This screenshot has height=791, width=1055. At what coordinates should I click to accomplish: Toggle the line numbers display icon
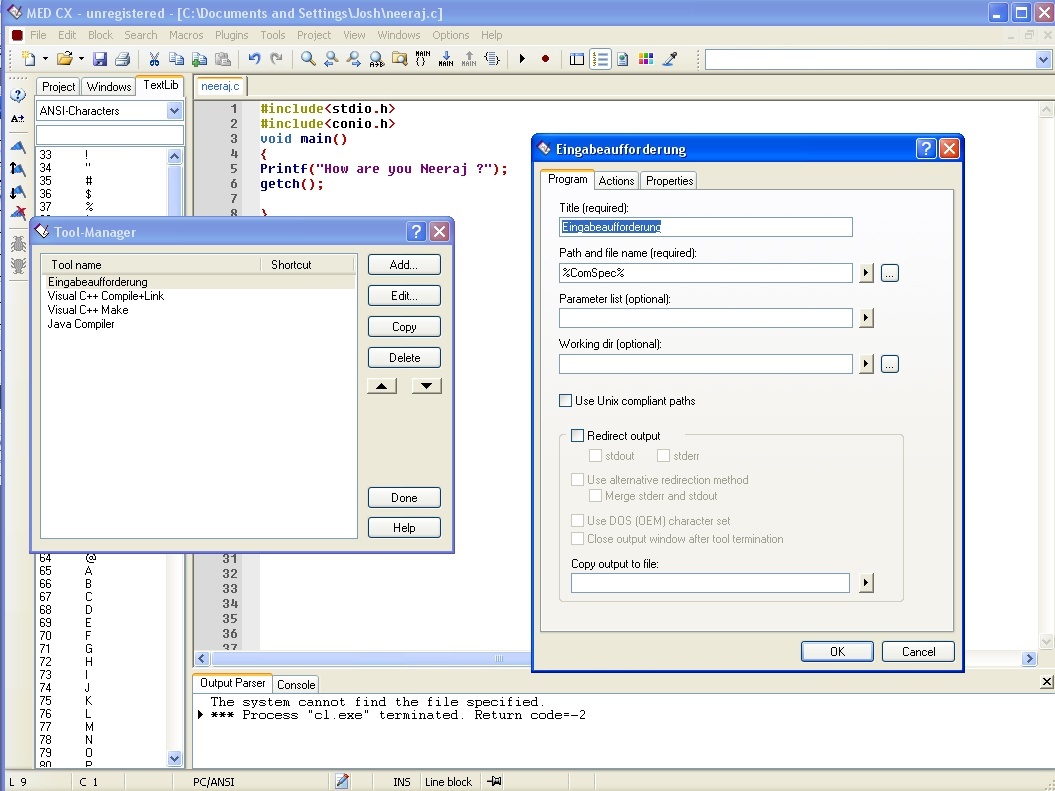tap(600, 59)
